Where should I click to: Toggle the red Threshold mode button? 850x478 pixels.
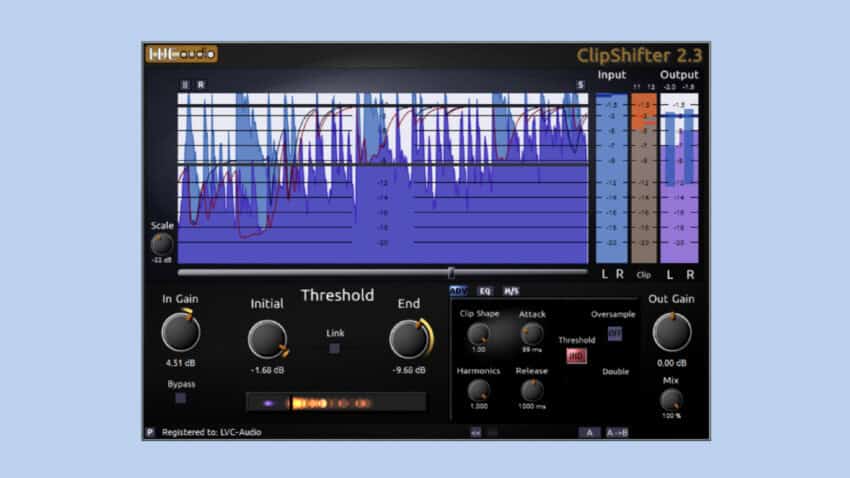(576, 356)
